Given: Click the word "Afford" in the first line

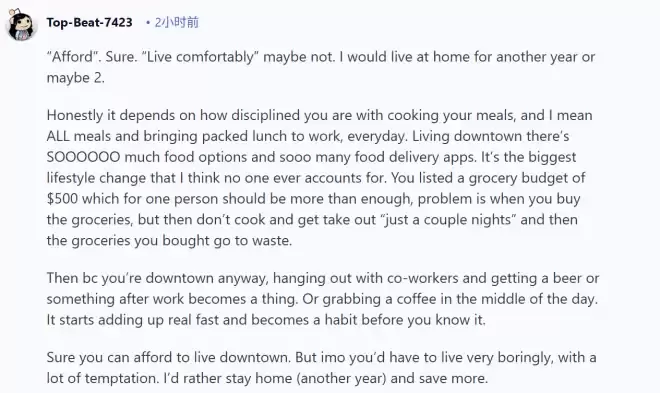Looking at the screenshot, I should (x=72, y=57).
